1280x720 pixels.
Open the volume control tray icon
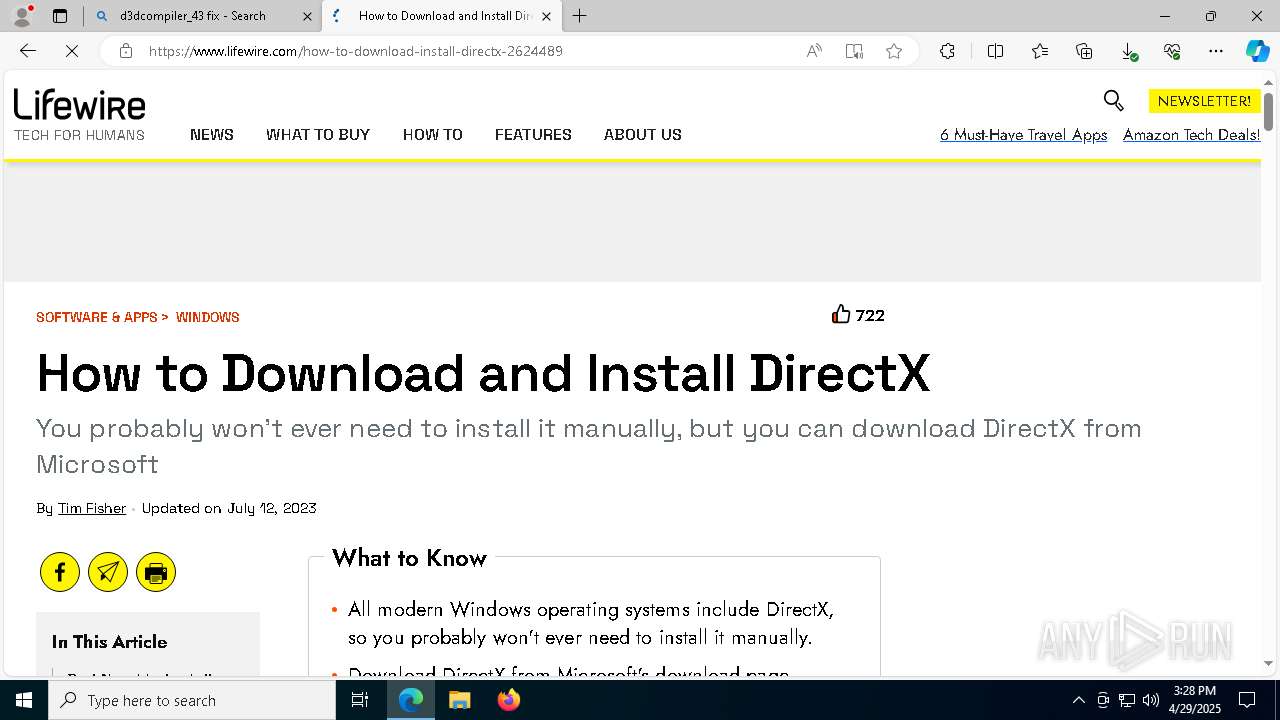point(1151,700)
